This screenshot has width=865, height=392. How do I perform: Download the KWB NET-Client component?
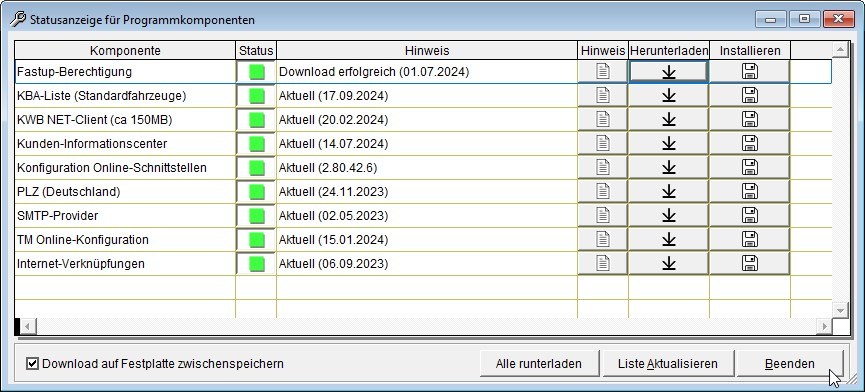pyautogui.click(x=669, y=120)
